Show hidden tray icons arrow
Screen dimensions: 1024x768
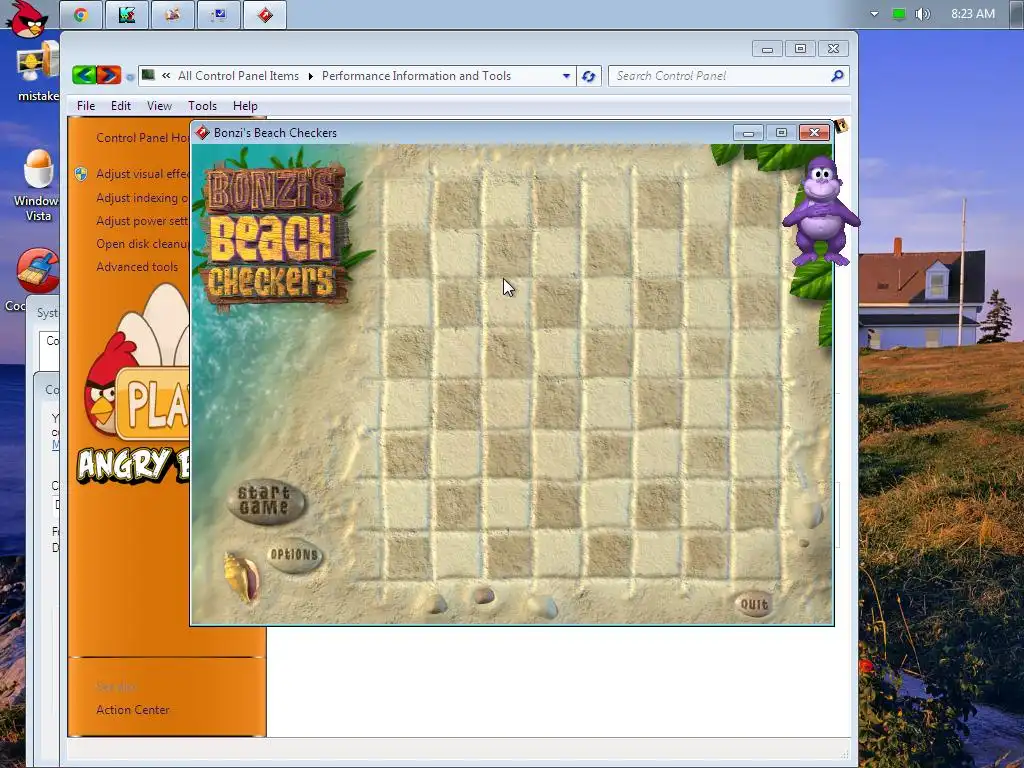[874, 14]
